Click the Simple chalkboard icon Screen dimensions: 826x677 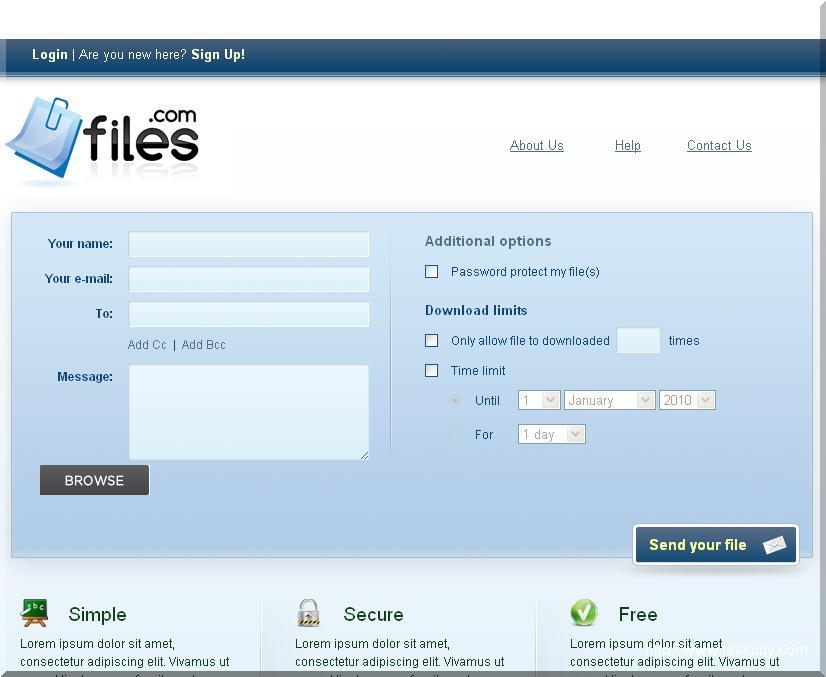tap(35, 613)
